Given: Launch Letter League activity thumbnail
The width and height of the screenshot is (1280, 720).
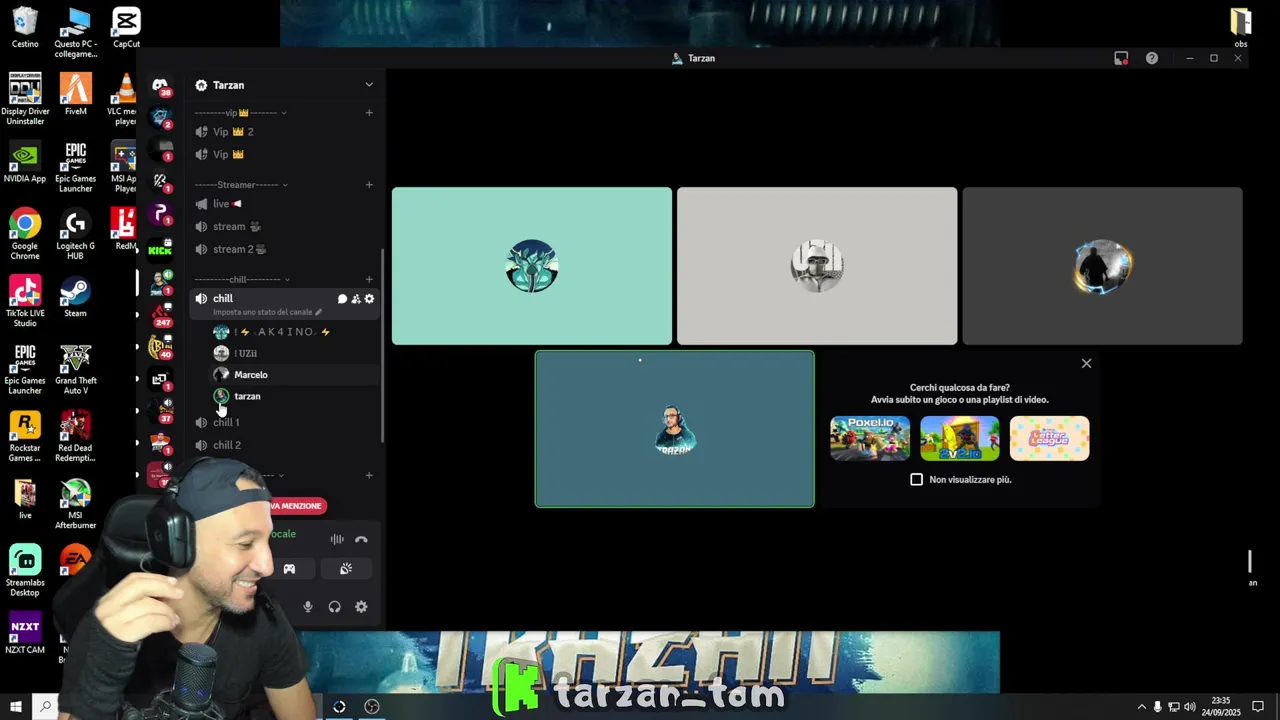Looking at the screenshot, I should click(1050, 439).
